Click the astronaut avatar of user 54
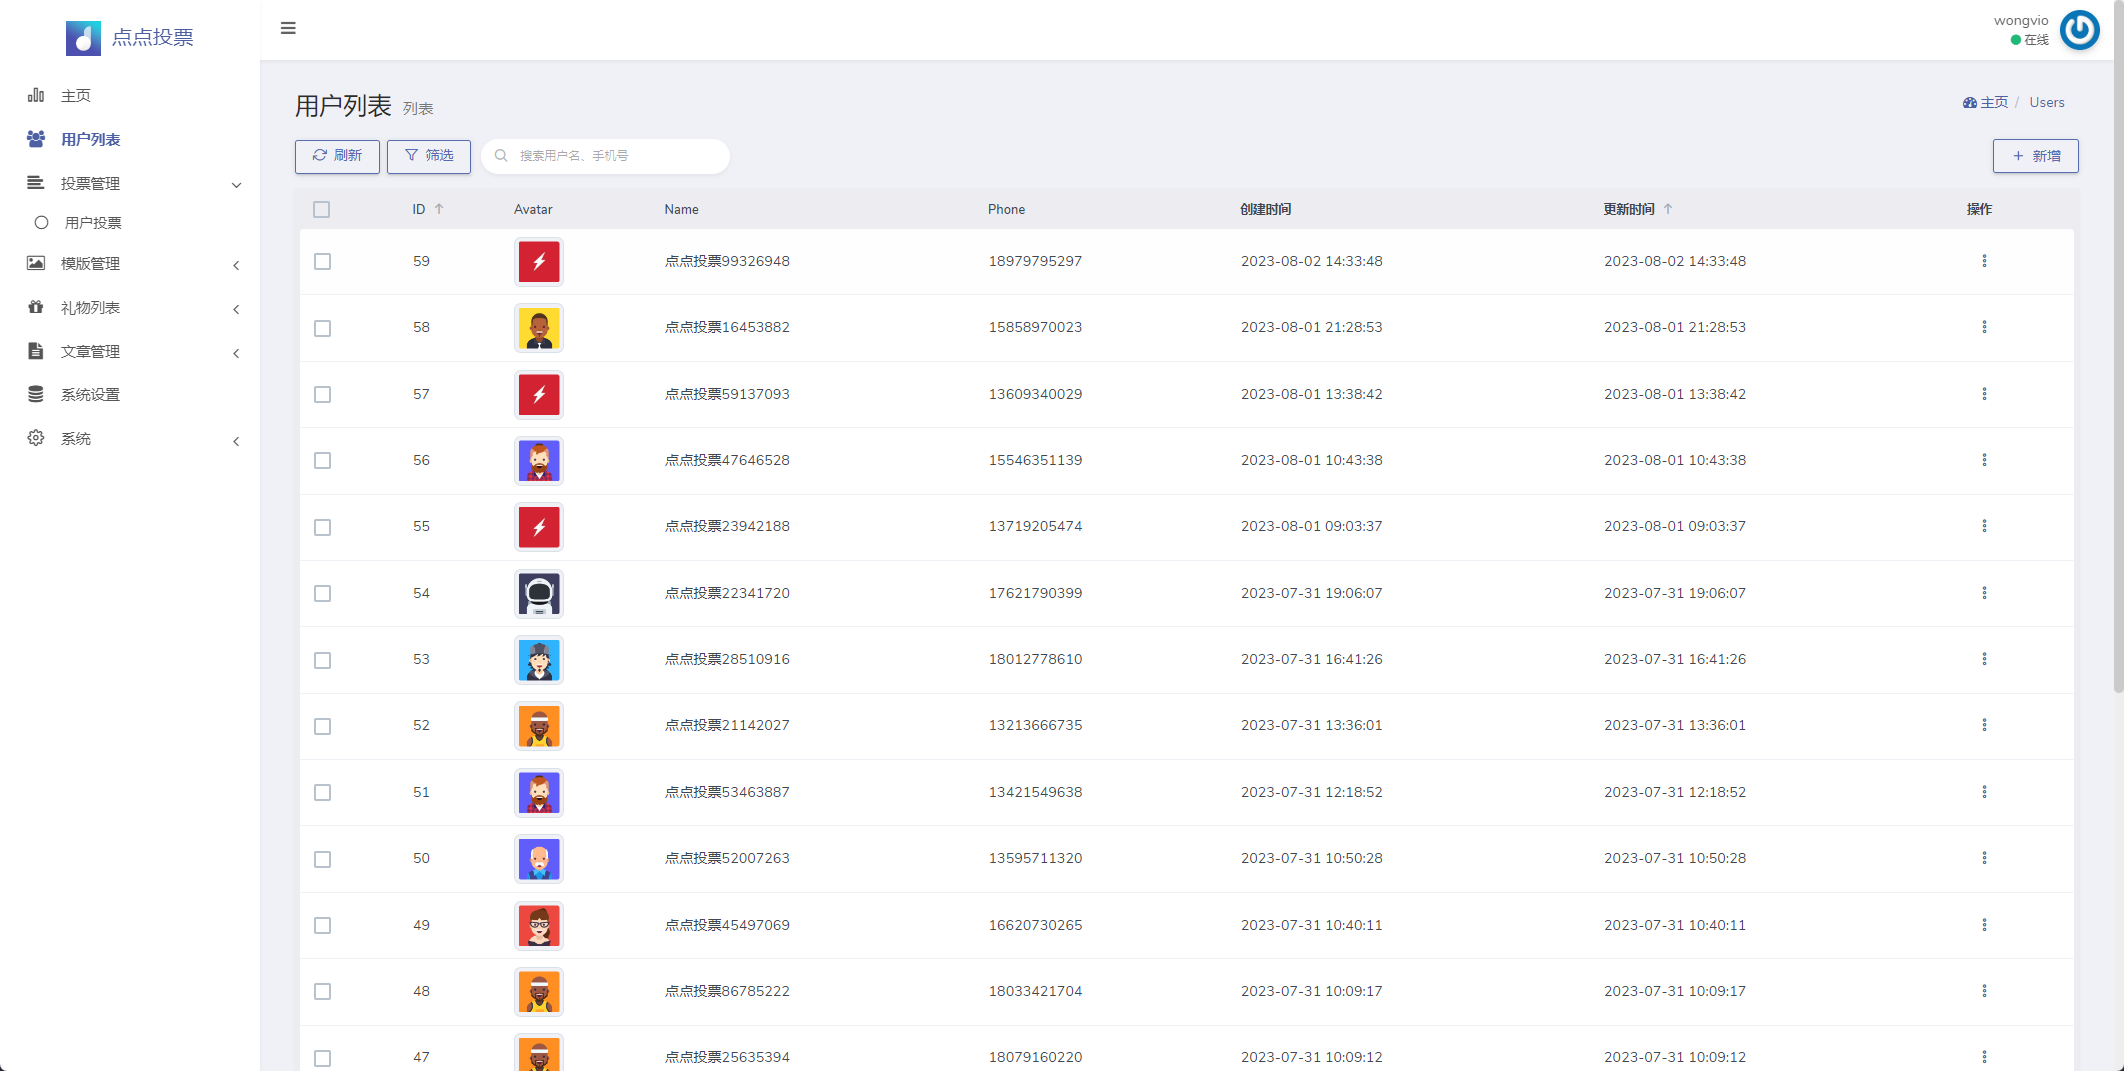The image size is (2124, 1071). (539, 594)
